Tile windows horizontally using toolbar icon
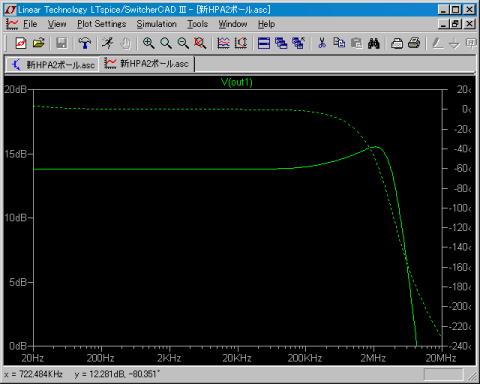 pyautogui.click(x=264, y=43)
